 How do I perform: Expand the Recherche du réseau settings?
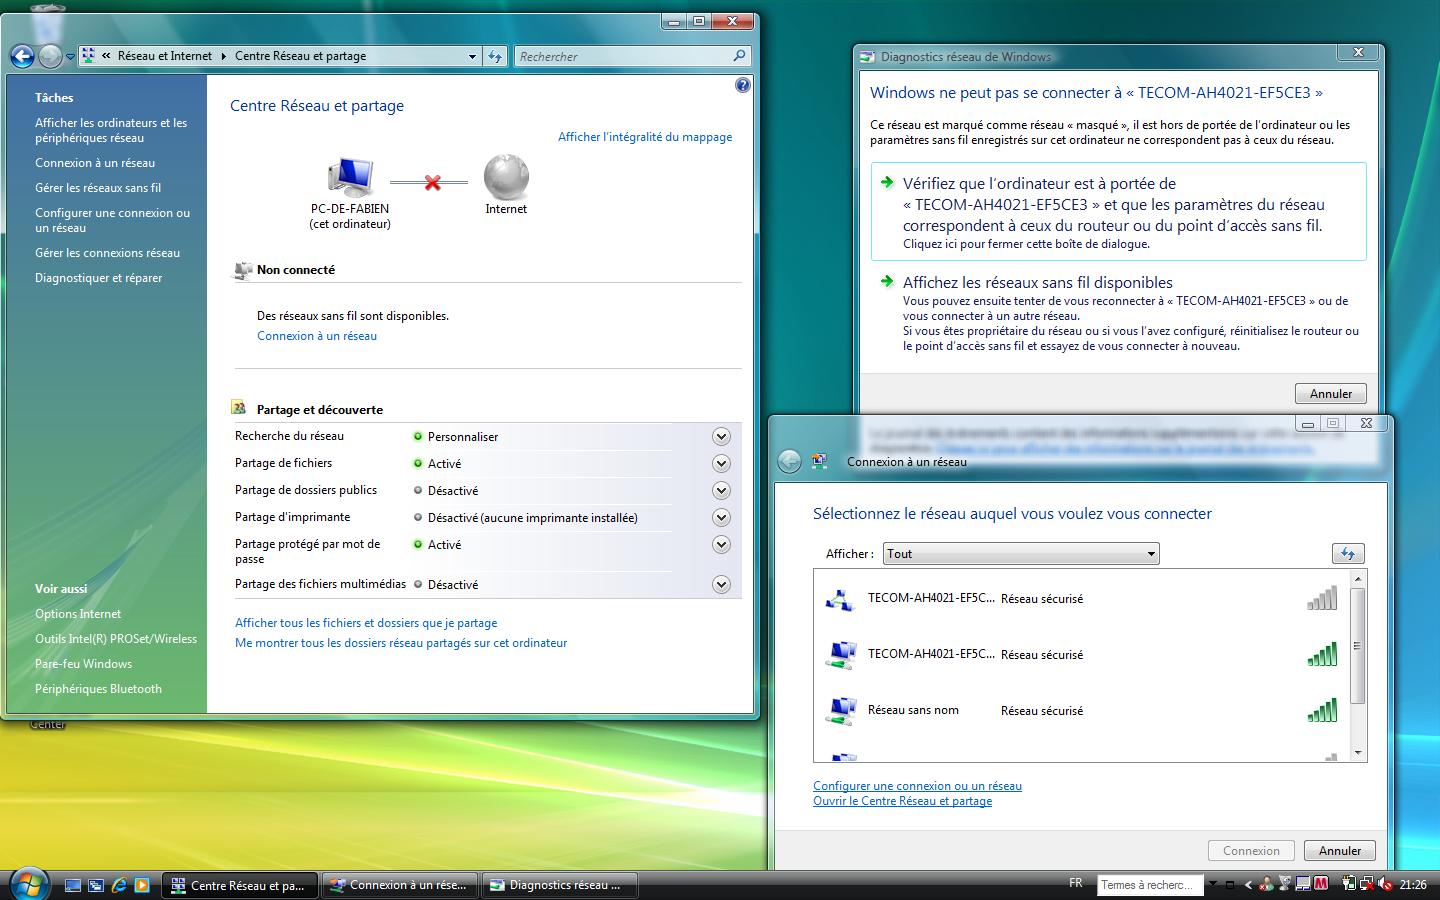[721, 437]
